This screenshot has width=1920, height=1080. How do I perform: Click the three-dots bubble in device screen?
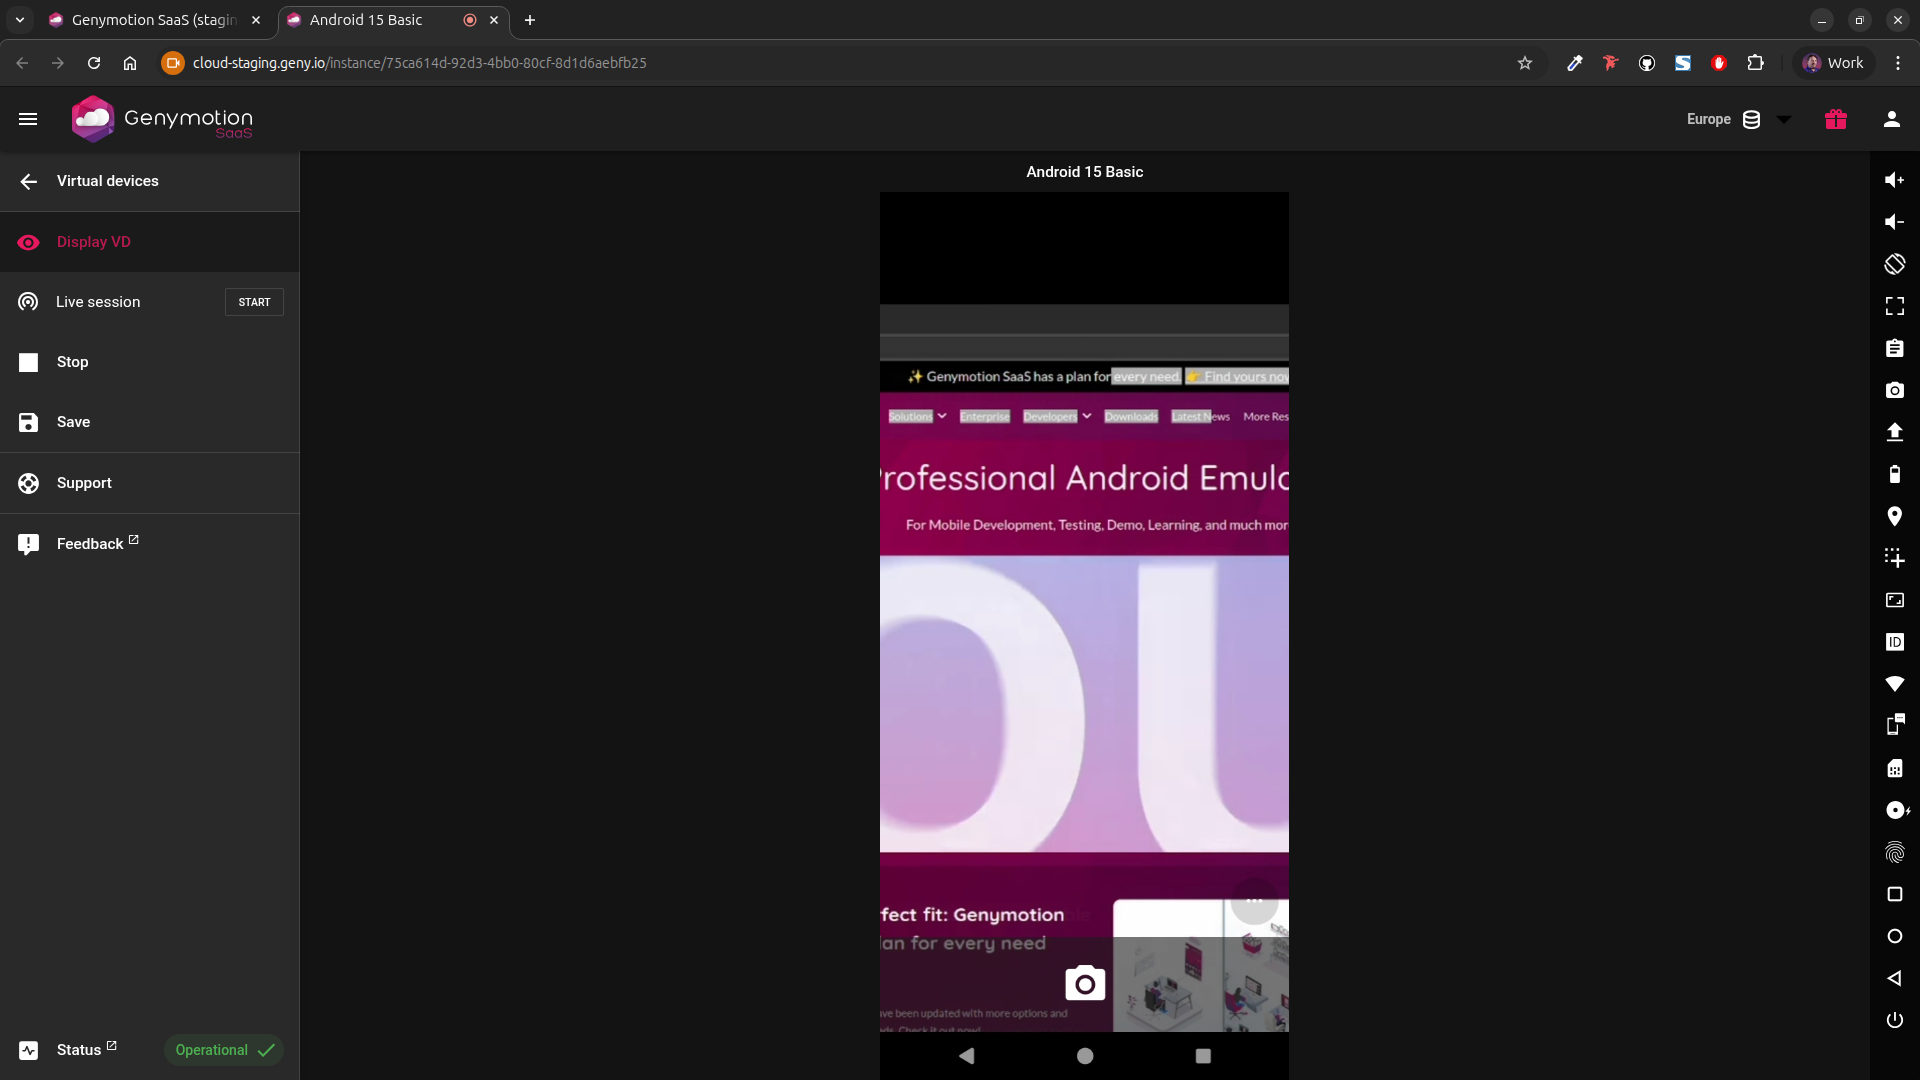click(x=1254, y=901)
